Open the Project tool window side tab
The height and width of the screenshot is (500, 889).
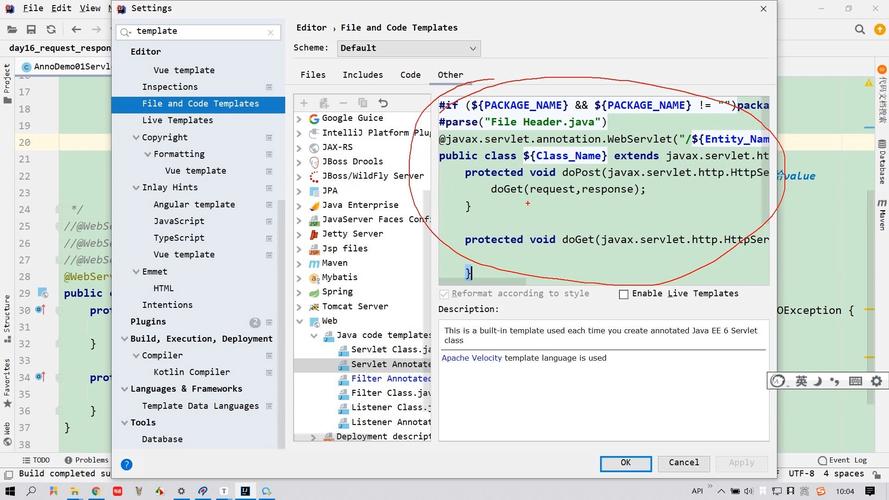[7, 83]
